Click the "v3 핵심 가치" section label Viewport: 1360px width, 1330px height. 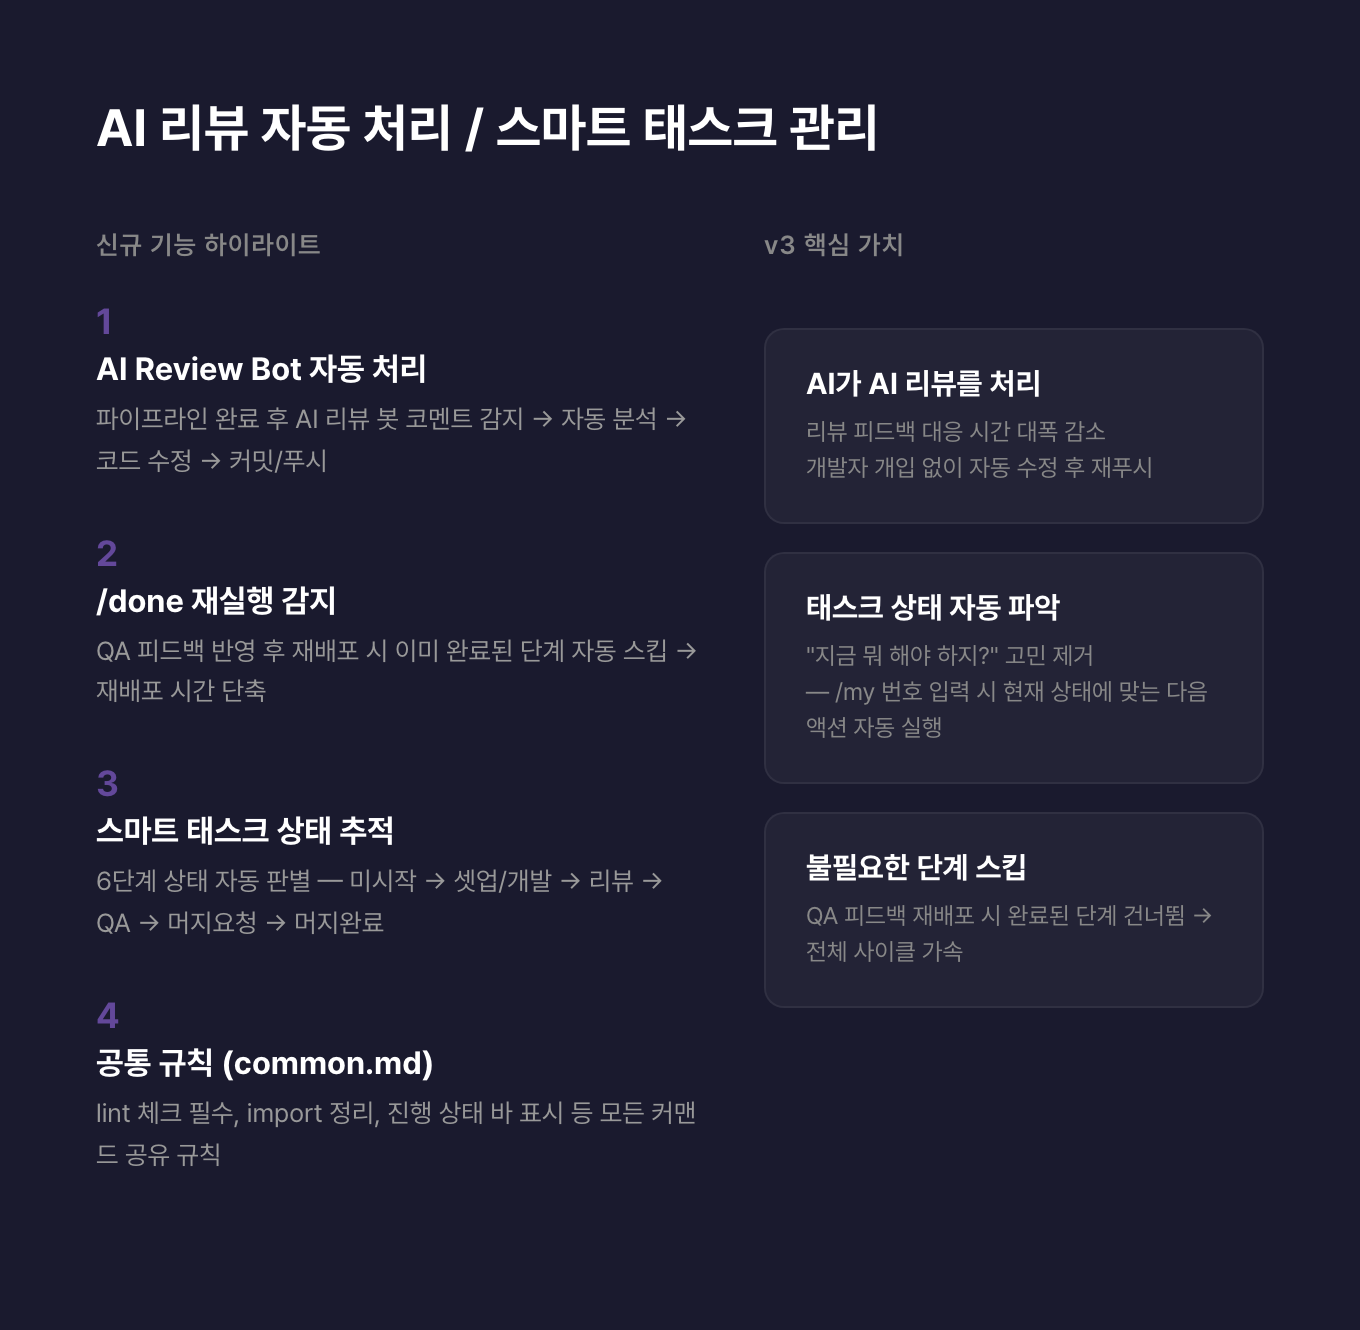click(833, 245)
